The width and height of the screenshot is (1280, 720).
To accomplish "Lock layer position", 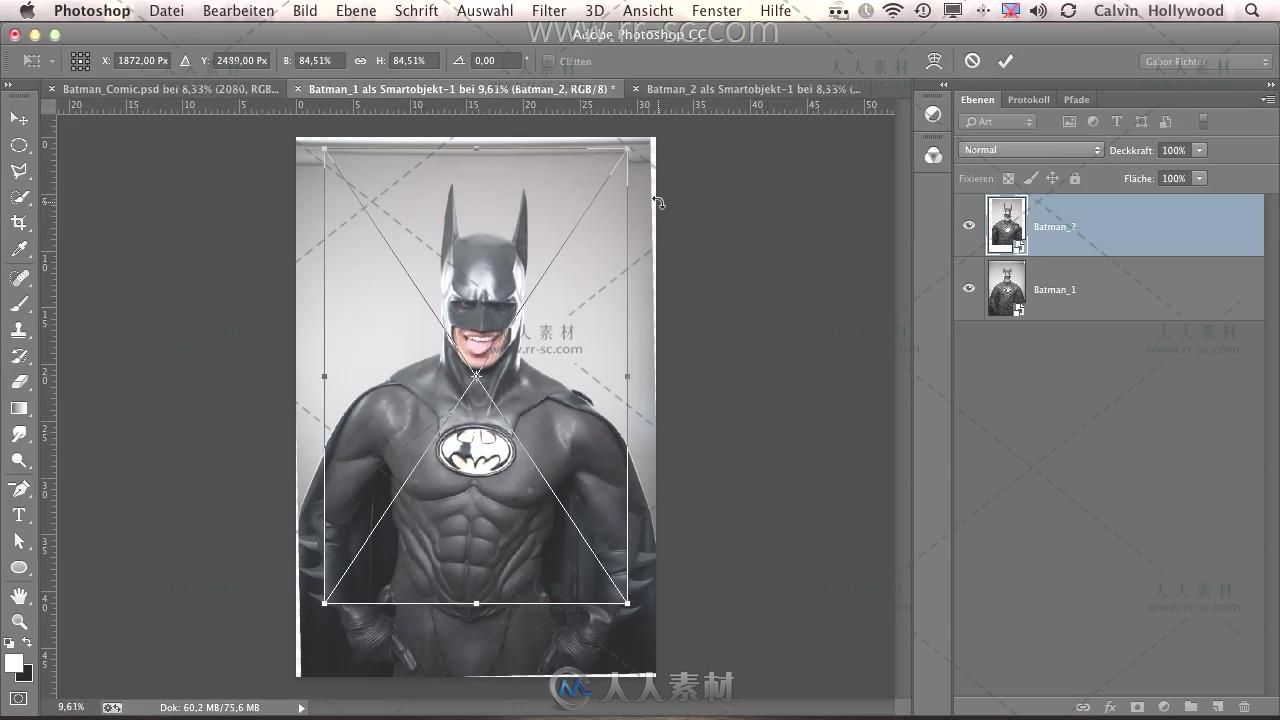I will tap(1052, 178).
